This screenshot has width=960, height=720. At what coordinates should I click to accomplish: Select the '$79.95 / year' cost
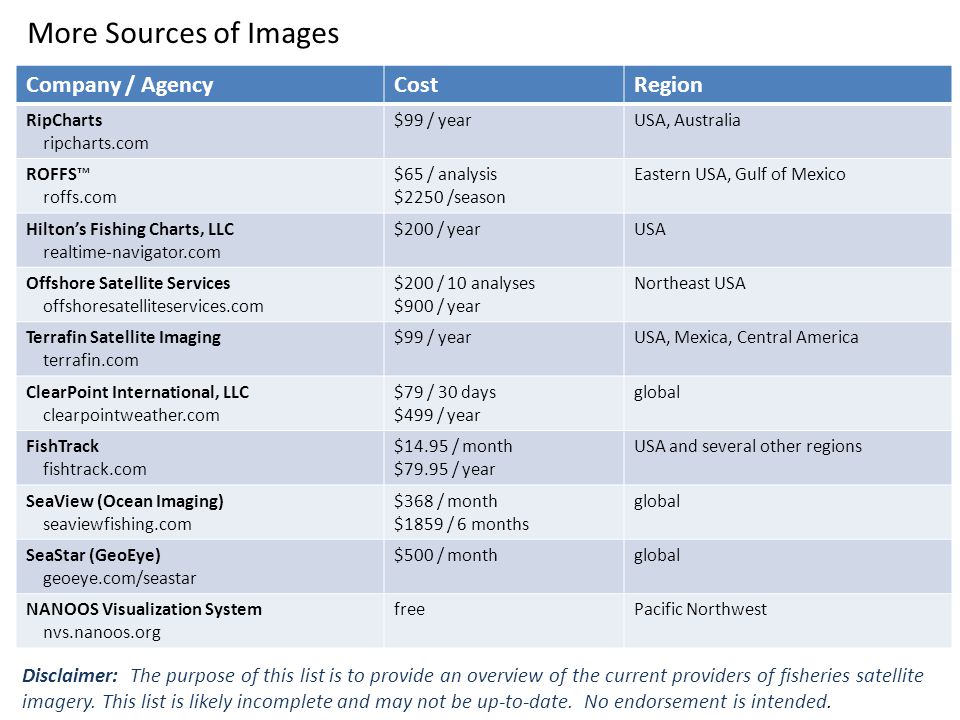click(x=444, y=470)
